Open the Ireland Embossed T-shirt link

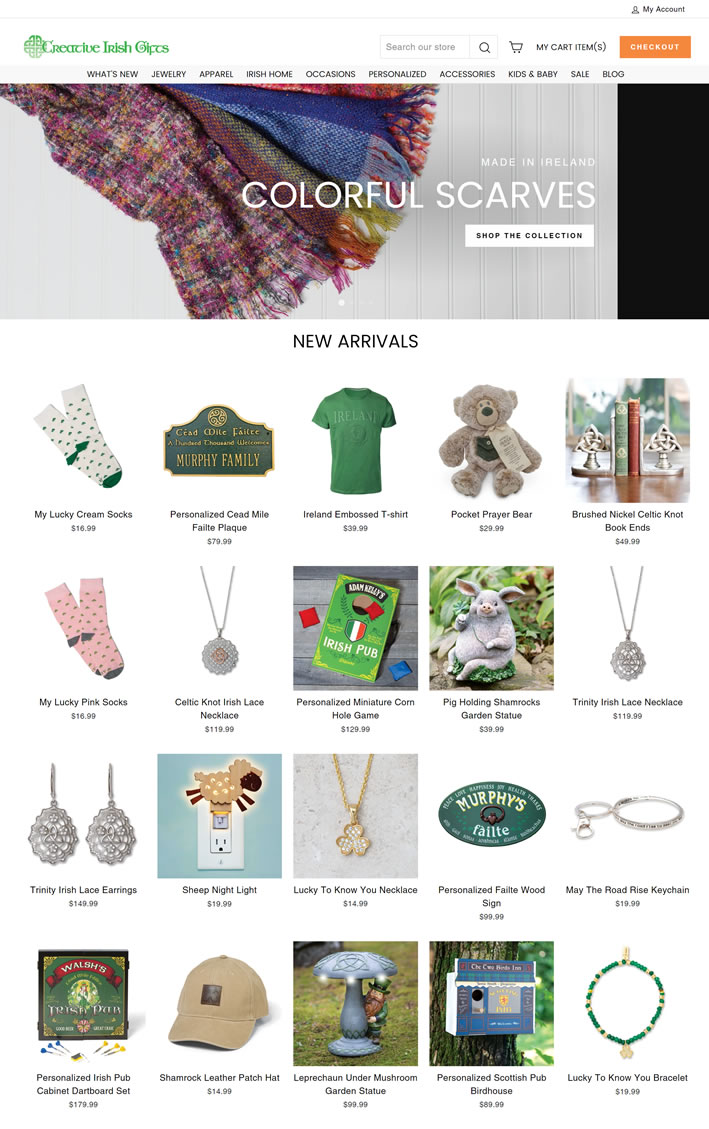click(x=356, y=515)
